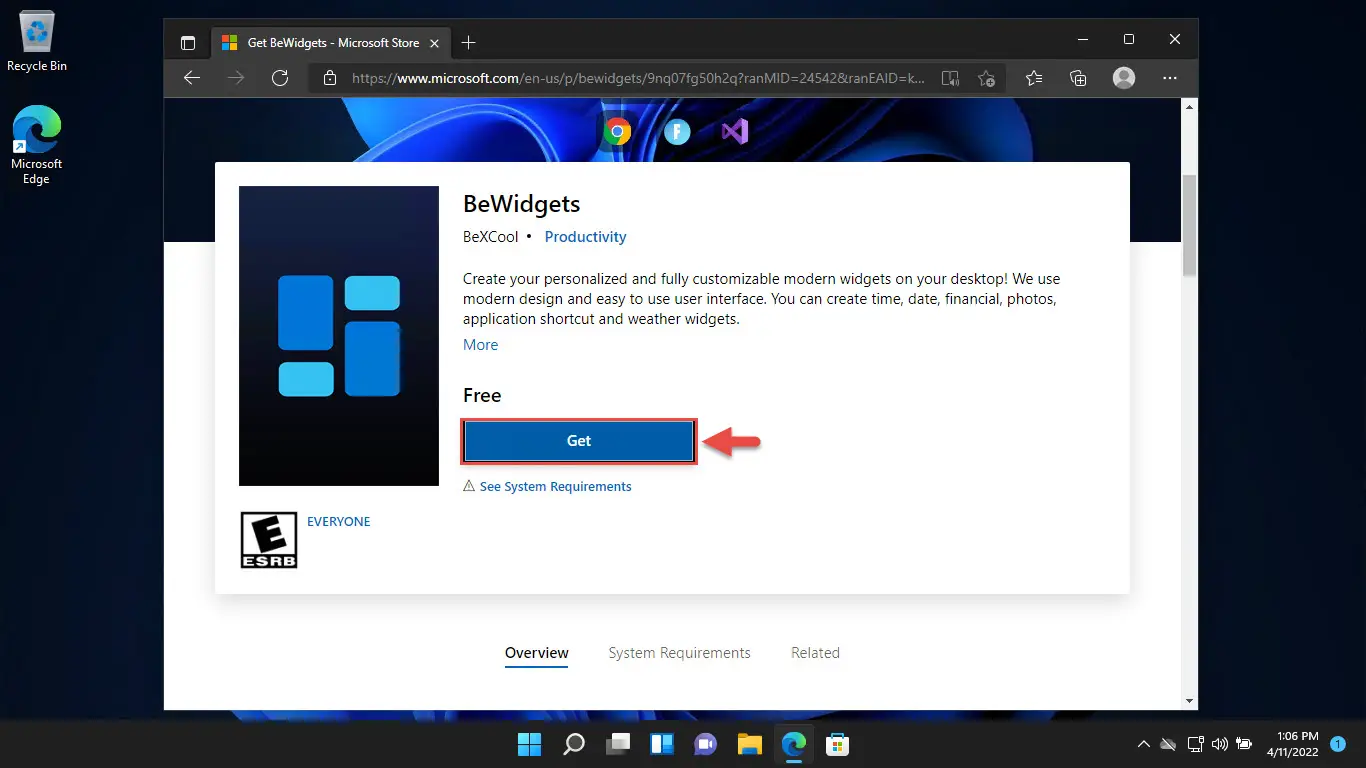Open a new tab with plus icon

(x=468, y=42)
